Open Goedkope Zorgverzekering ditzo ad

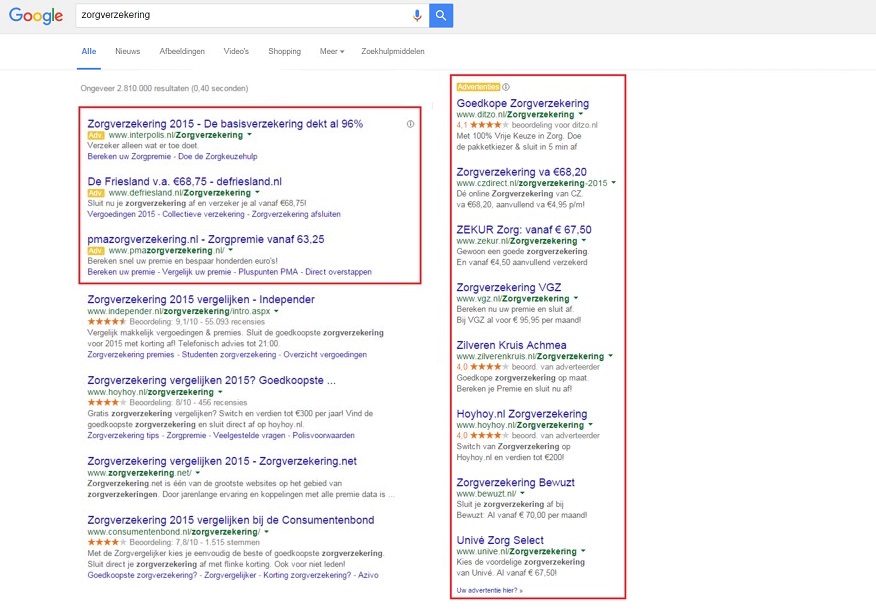click(522, 103)
